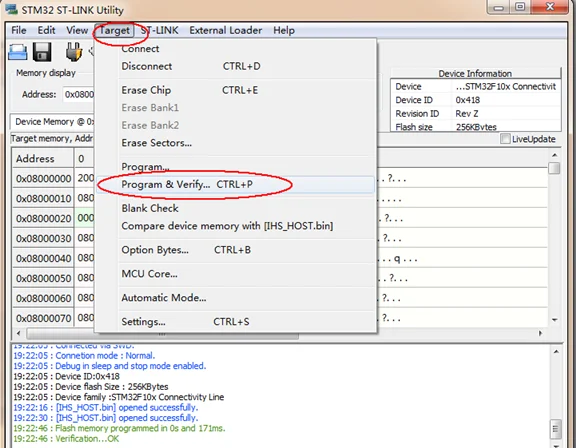The width and height of the screenshot is (576, 448).
Task: Switch to the Device Memory tab
Action: tap(53, 122)
